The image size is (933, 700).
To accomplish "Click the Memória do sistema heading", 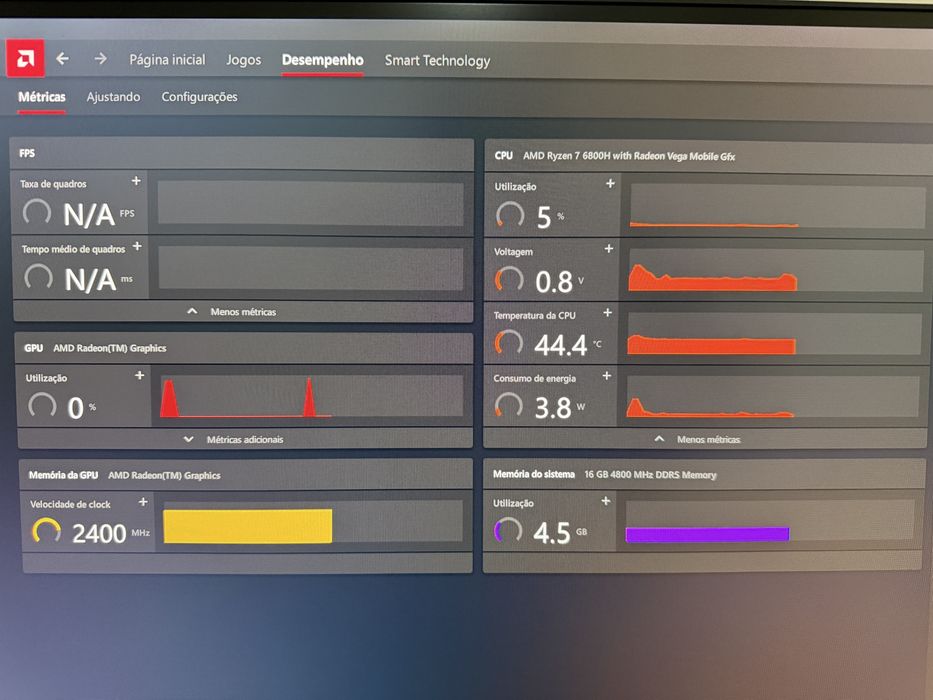I will (x=534, y=474).
